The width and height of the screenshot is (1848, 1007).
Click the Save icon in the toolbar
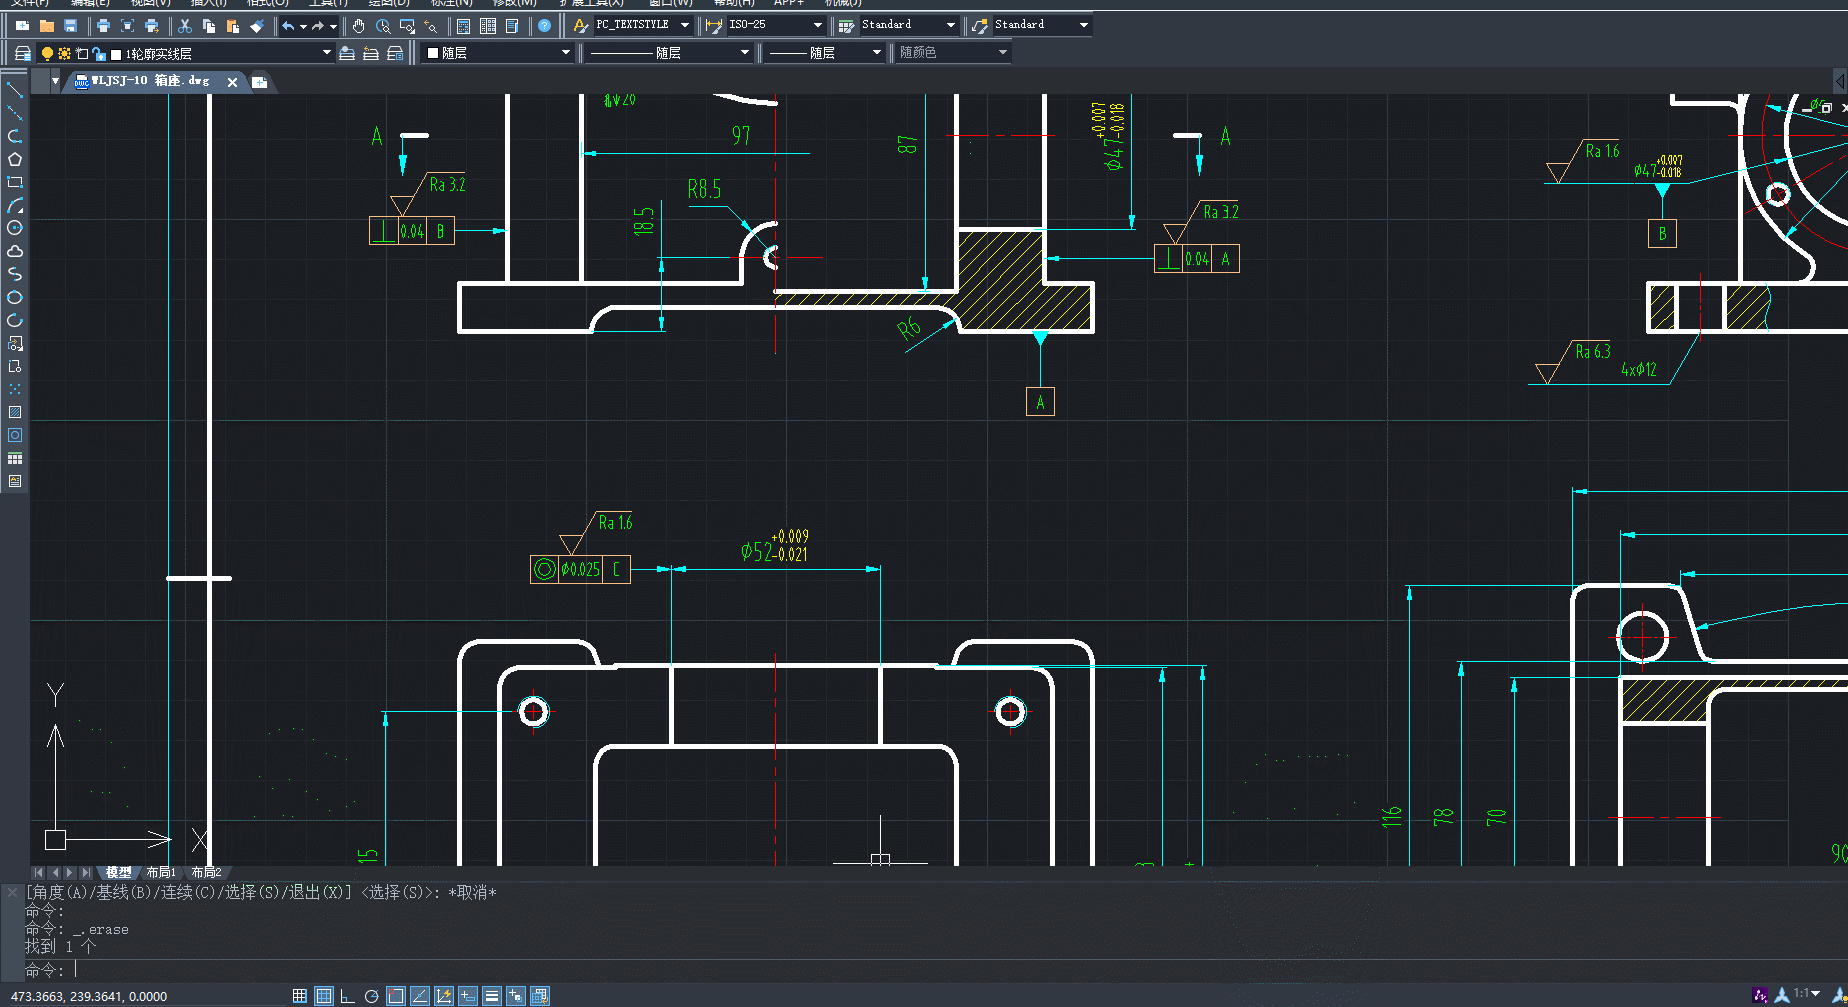tap(70, 25)
